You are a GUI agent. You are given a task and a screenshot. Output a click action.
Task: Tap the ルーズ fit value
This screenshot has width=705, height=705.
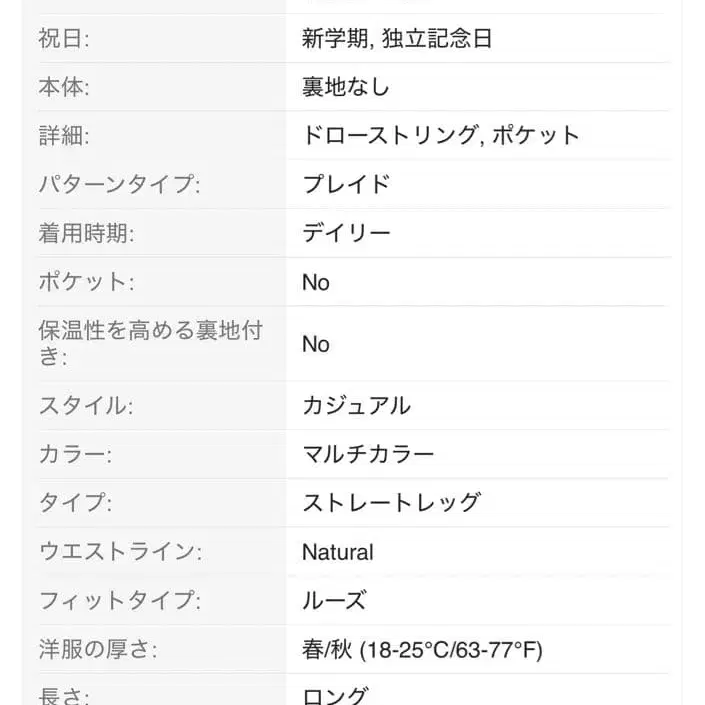[x=334, y=601]
